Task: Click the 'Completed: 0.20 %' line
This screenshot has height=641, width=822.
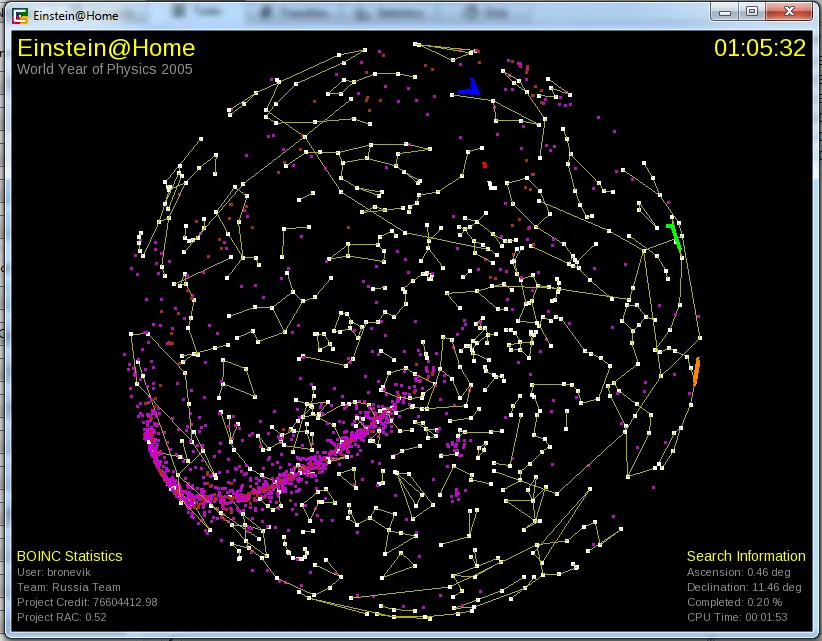Action: [x=734, y=602]
